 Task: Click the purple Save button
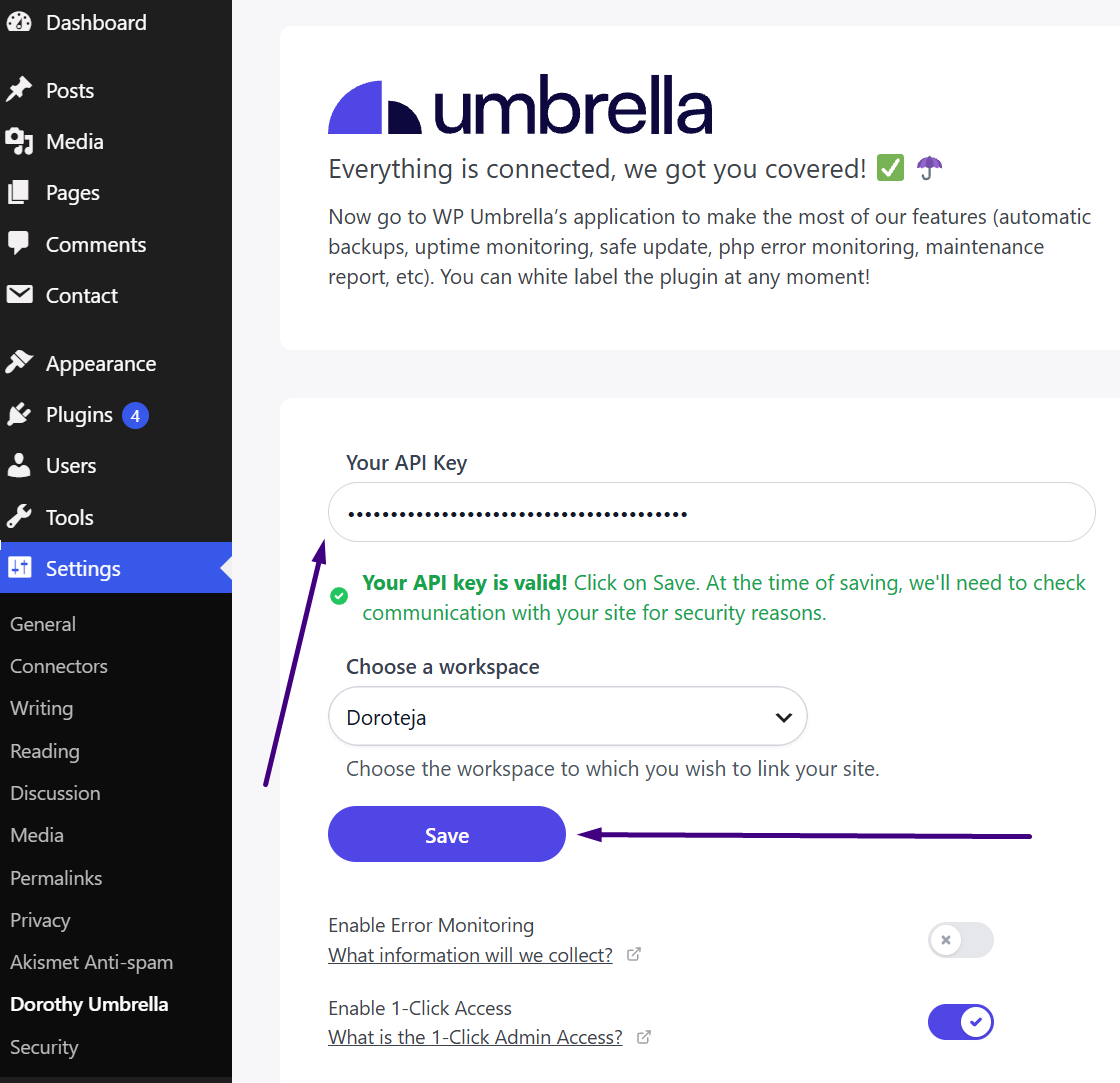[x=447, y=834]
